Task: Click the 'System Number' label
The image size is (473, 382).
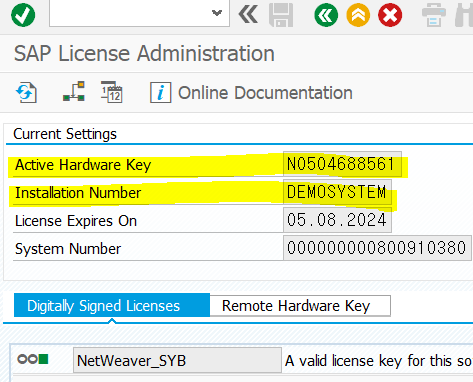Action: click(68, 249)
